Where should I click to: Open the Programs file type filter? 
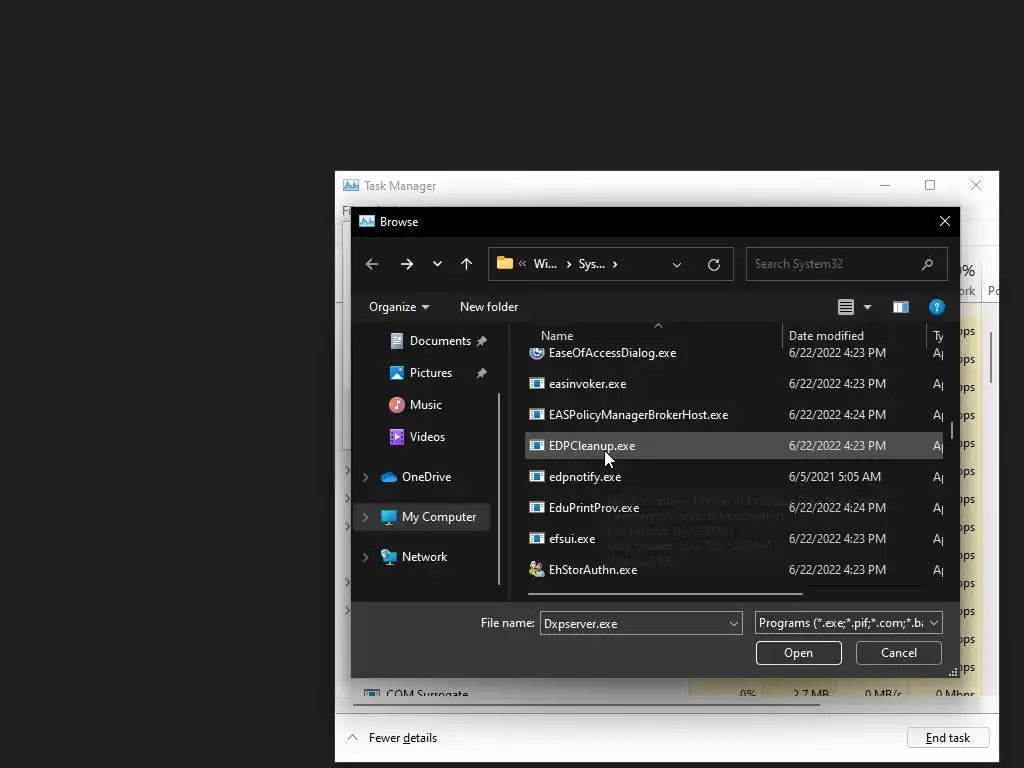pyautogui.click(x=848, y=623)
